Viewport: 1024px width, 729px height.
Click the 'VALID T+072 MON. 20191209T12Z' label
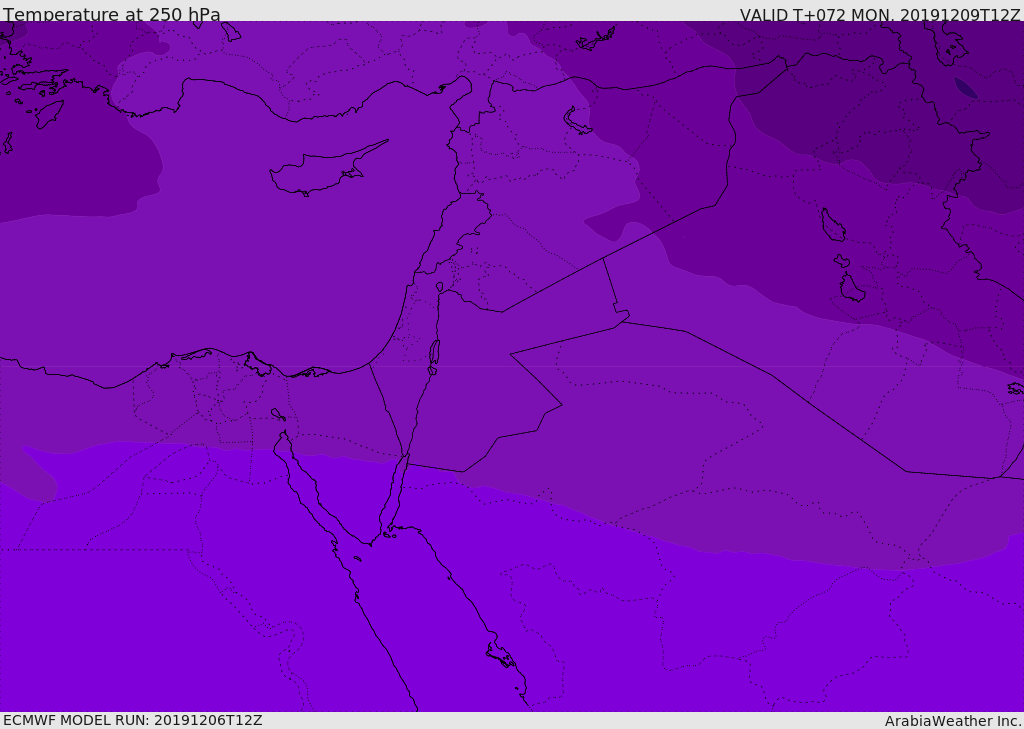(880, 14)
